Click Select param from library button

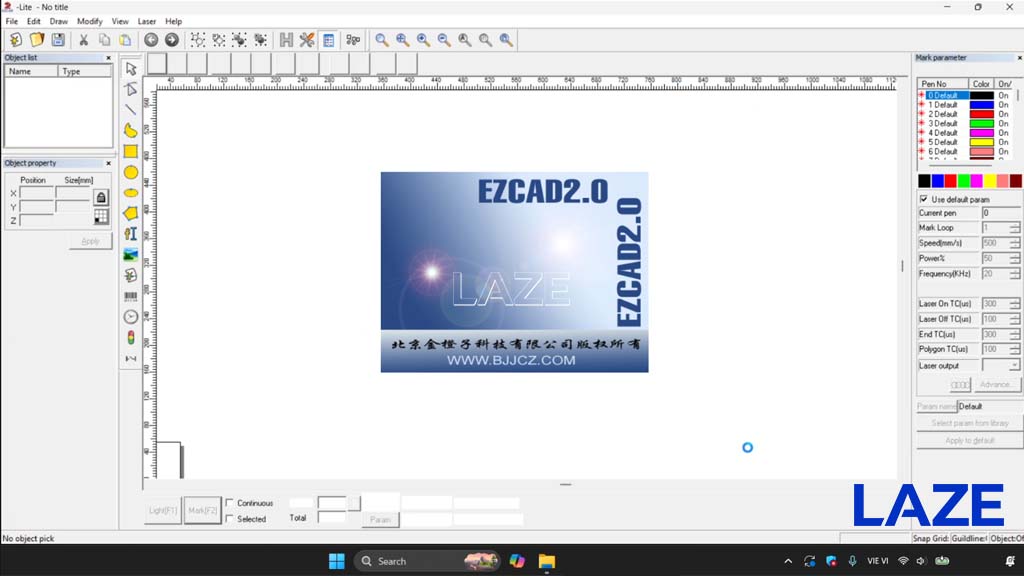pos(970,423)
